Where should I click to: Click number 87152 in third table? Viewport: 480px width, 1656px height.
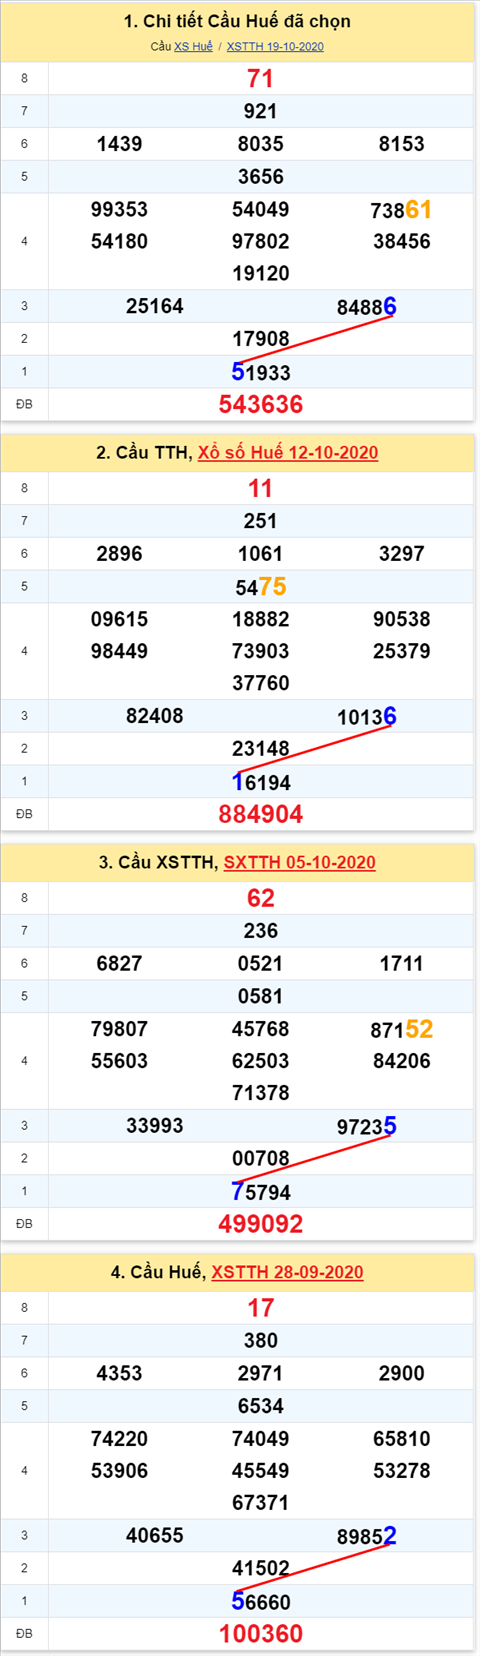click(401, 1029)
